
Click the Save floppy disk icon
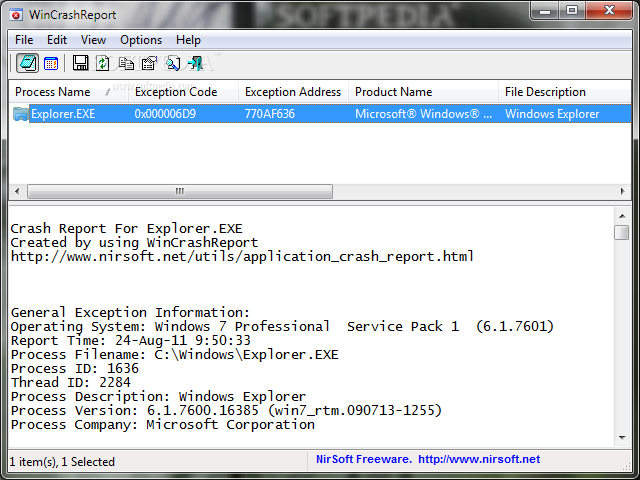pyautogui.click(x=80, y=63)
